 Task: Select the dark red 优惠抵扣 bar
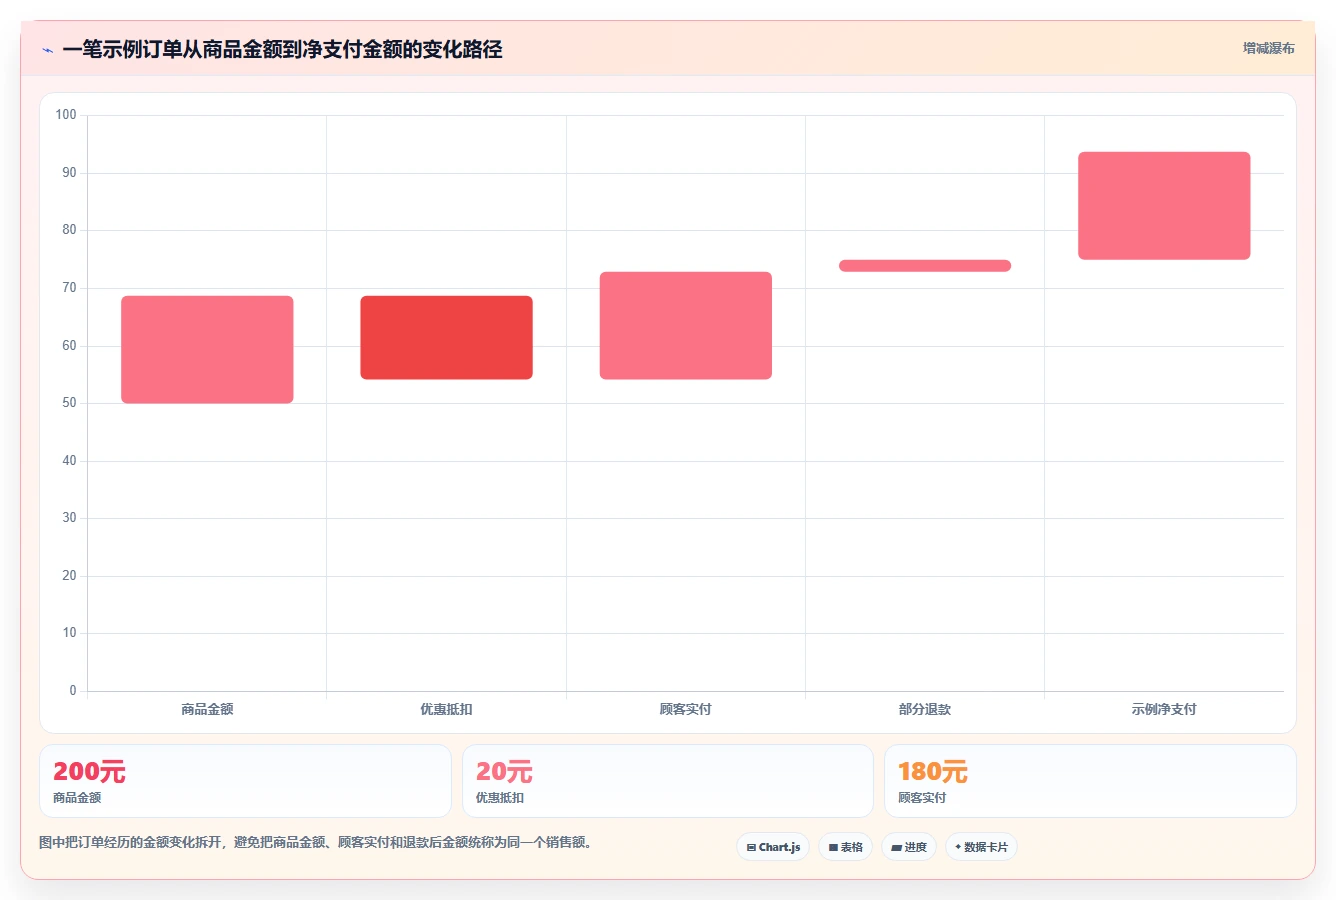point(446,338)
